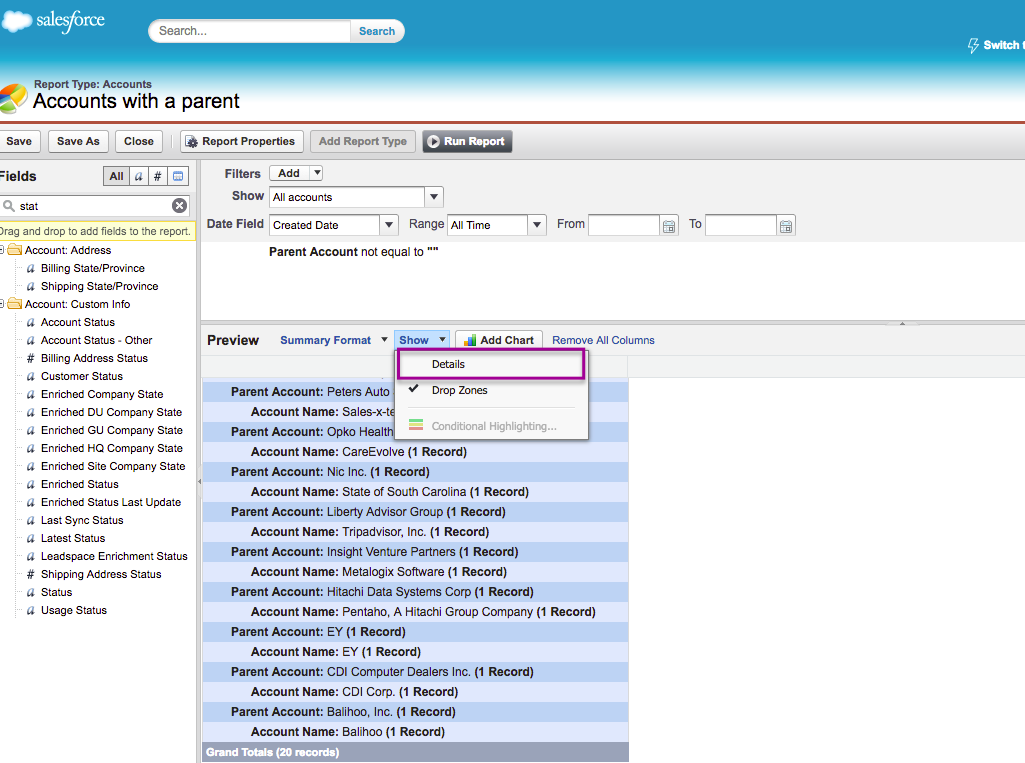Click the Close button
The width and height of the screenshot is (1025, 763).
point(139,141)
